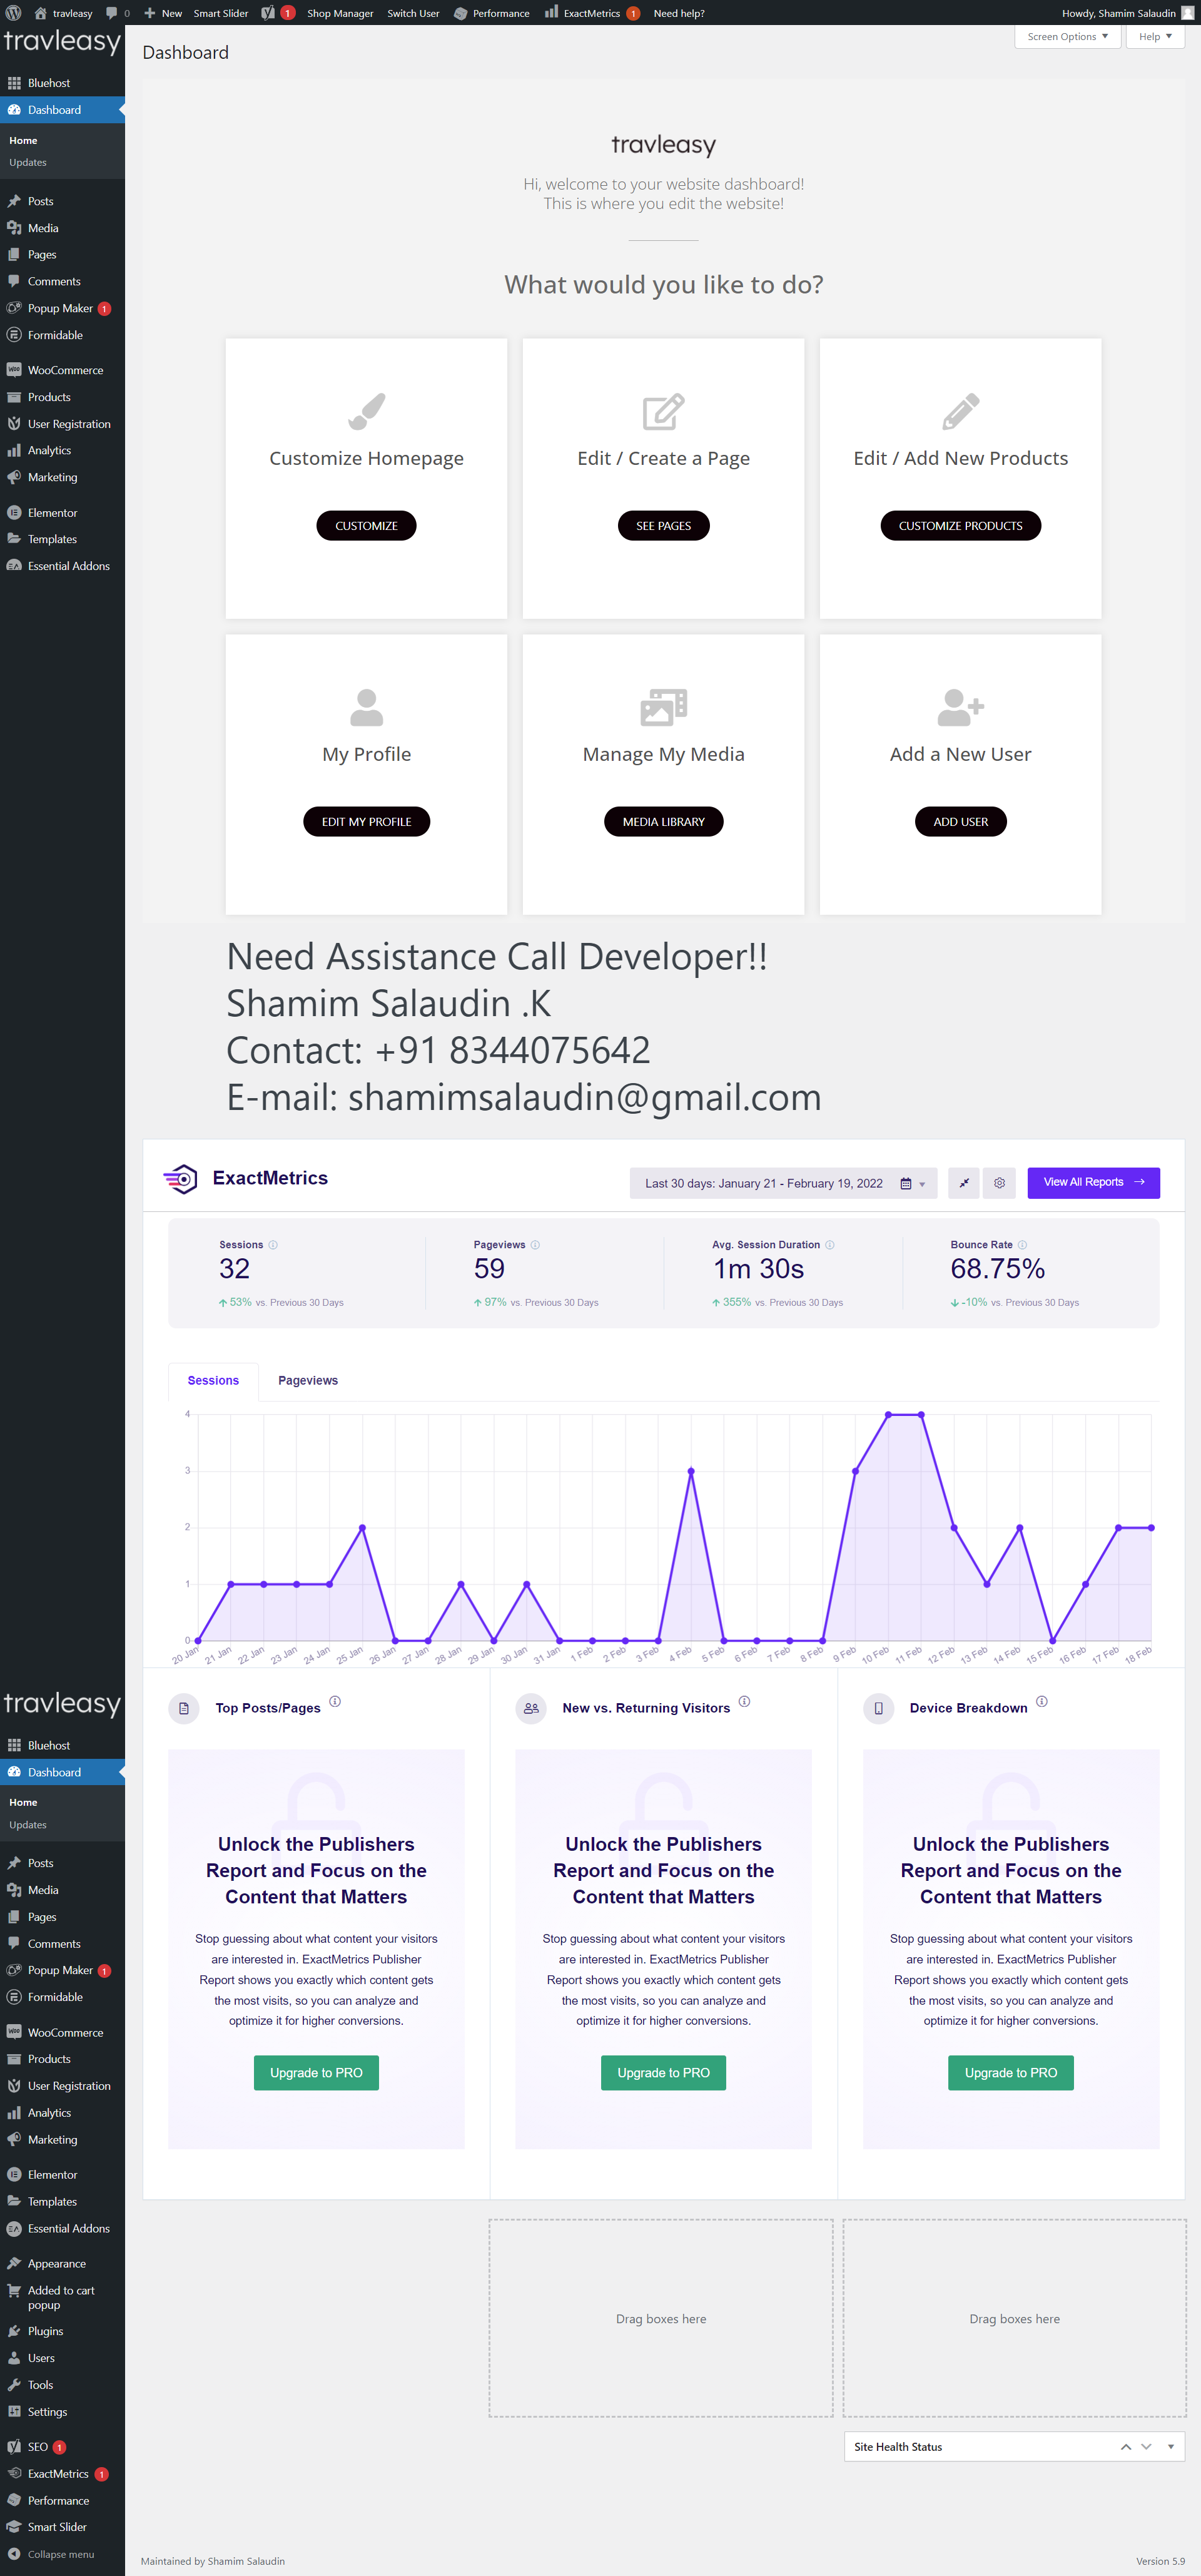Click Collapse menu at sidebar bottom
The image size is (1201, 2576).
tap(62, 2554)
